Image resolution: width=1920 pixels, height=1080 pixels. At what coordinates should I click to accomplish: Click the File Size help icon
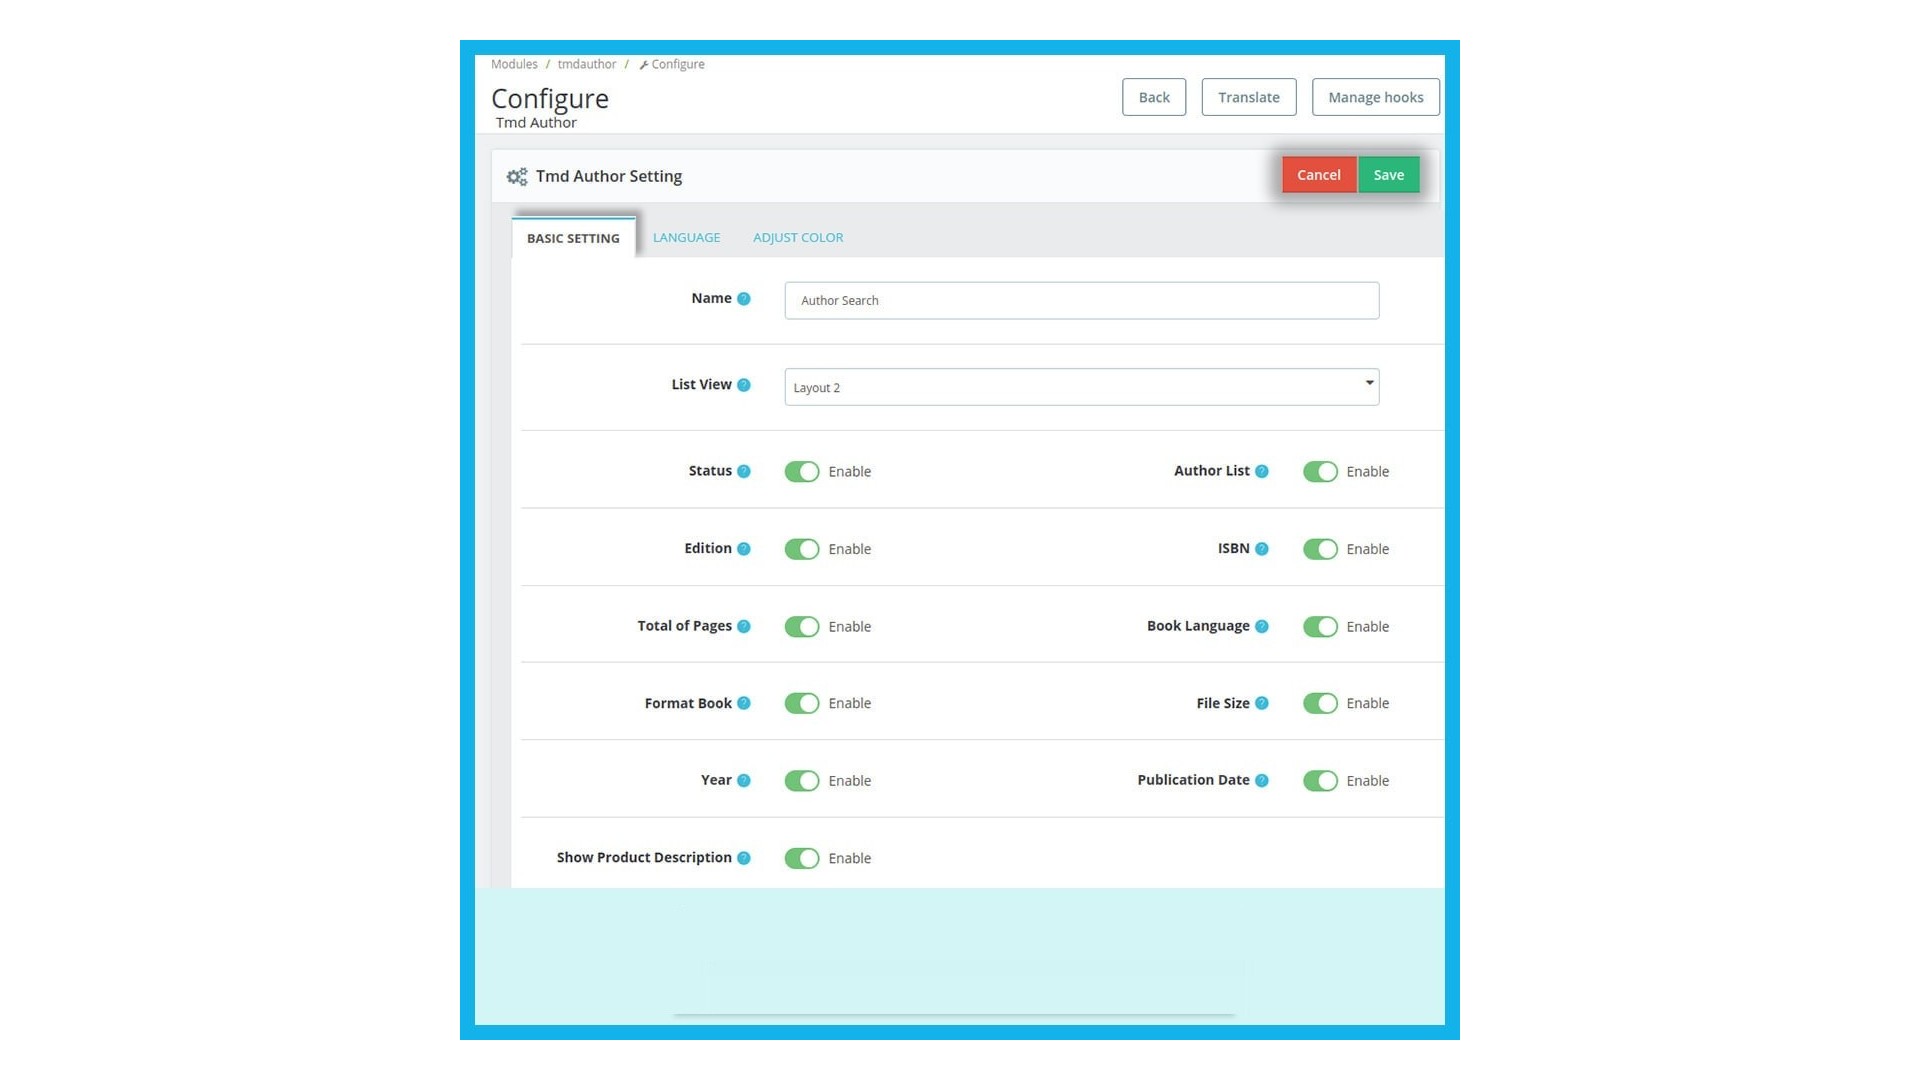(x=1261, y=703)
